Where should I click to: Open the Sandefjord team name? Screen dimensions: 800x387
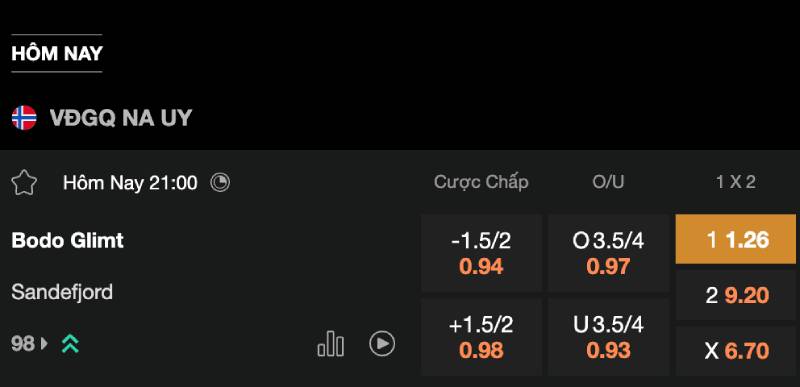coord(62,292)
